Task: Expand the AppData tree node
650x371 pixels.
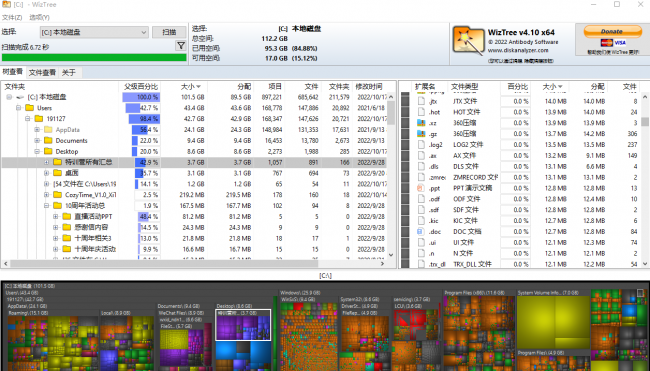Action: (x=37, y=130)
